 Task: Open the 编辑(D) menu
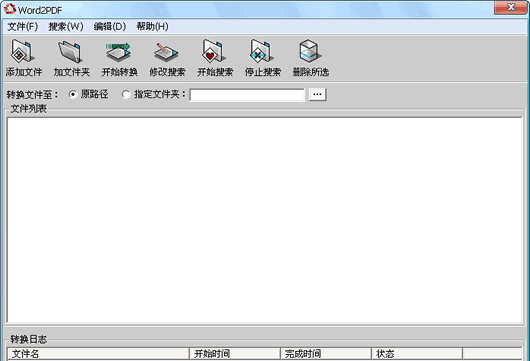pyautogui.click(x=110, y=26)
